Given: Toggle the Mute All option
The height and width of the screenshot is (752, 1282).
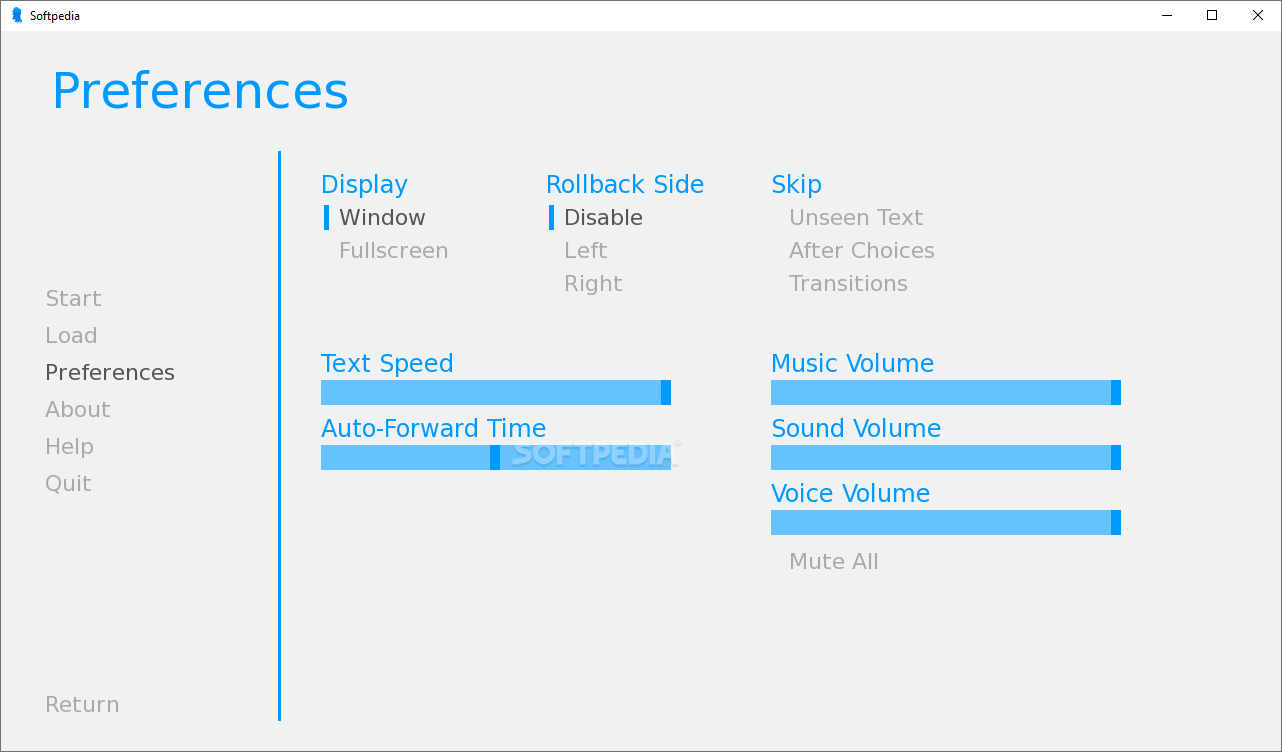Looking at the screenshot, I should pos(833,561).
